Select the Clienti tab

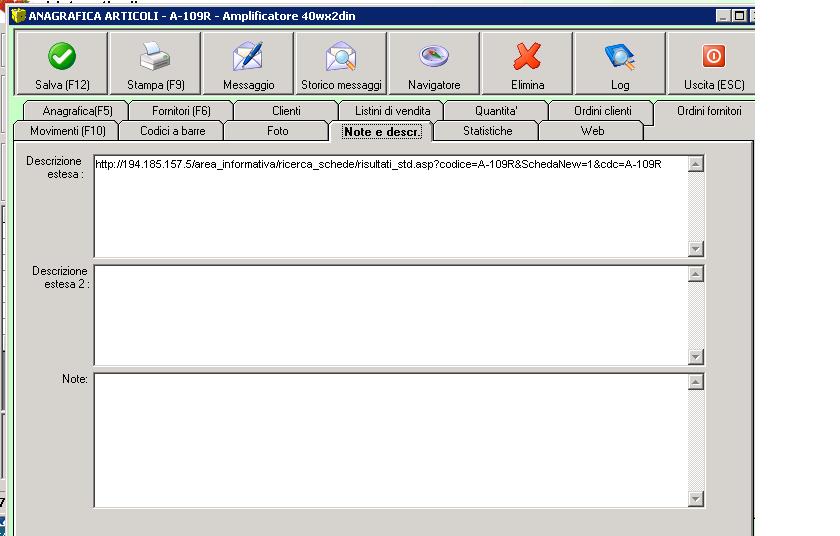(x=286, y=111)
